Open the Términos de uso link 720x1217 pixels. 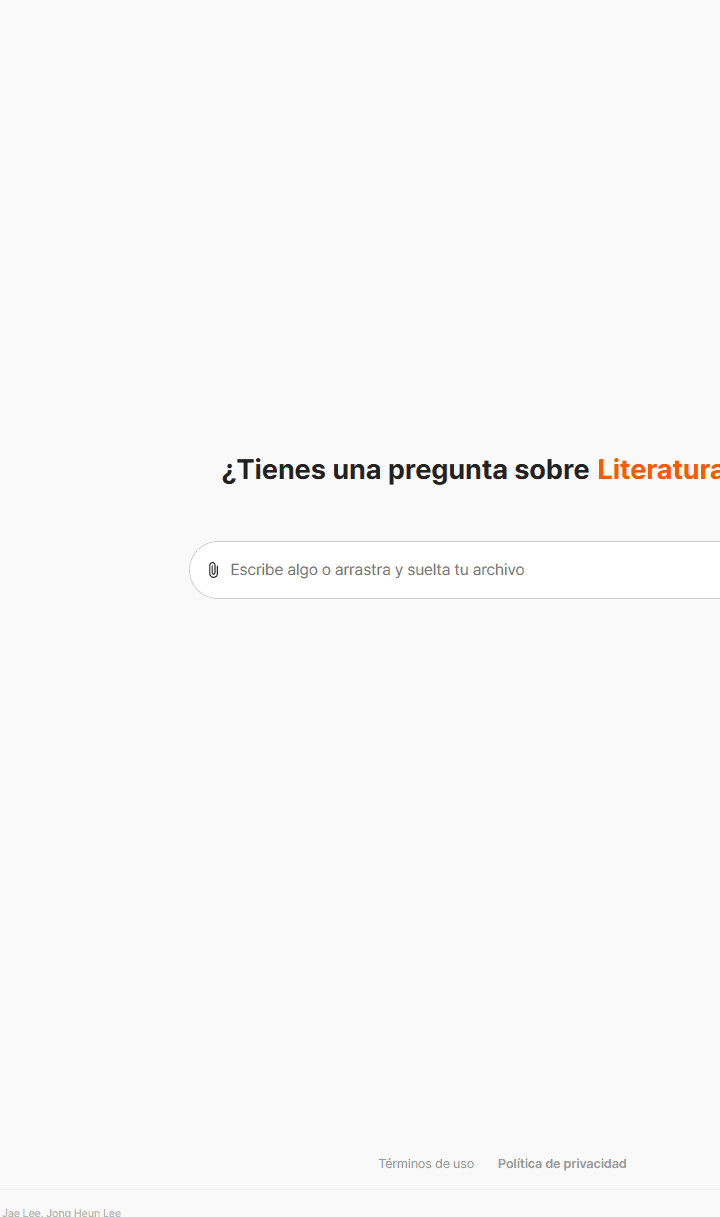tap(426, 1163)
